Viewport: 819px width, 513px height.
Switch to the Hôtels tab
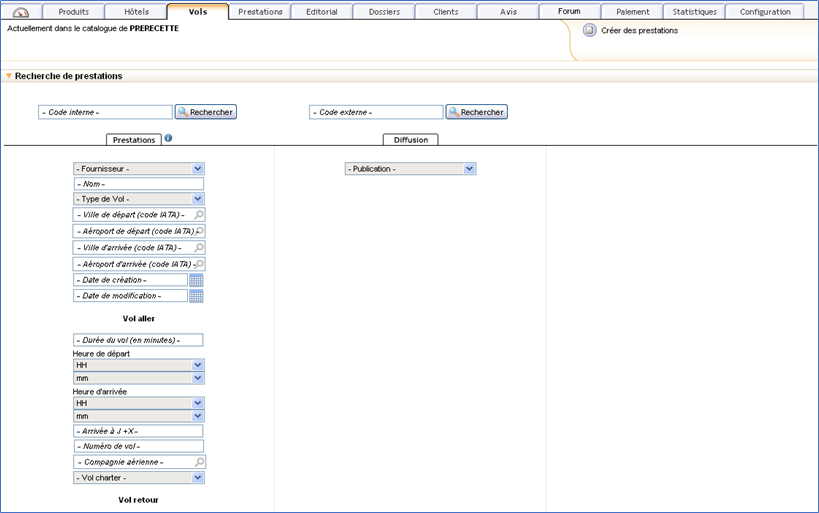pyautogui.click(x=135, y=12)
